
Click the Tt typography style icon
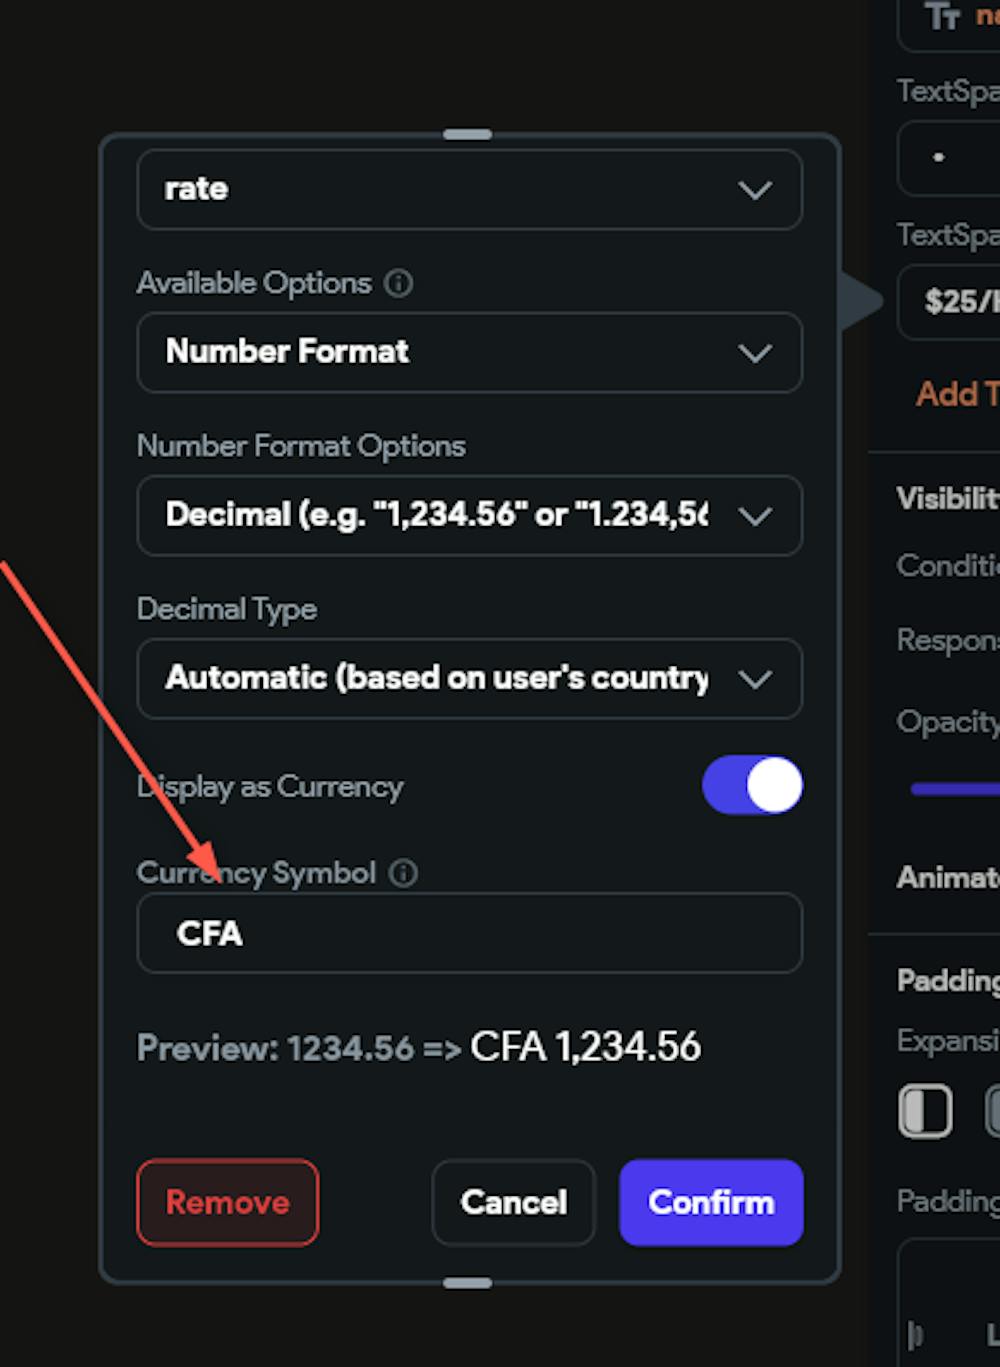pyautogui.click(x=941, y=16)
